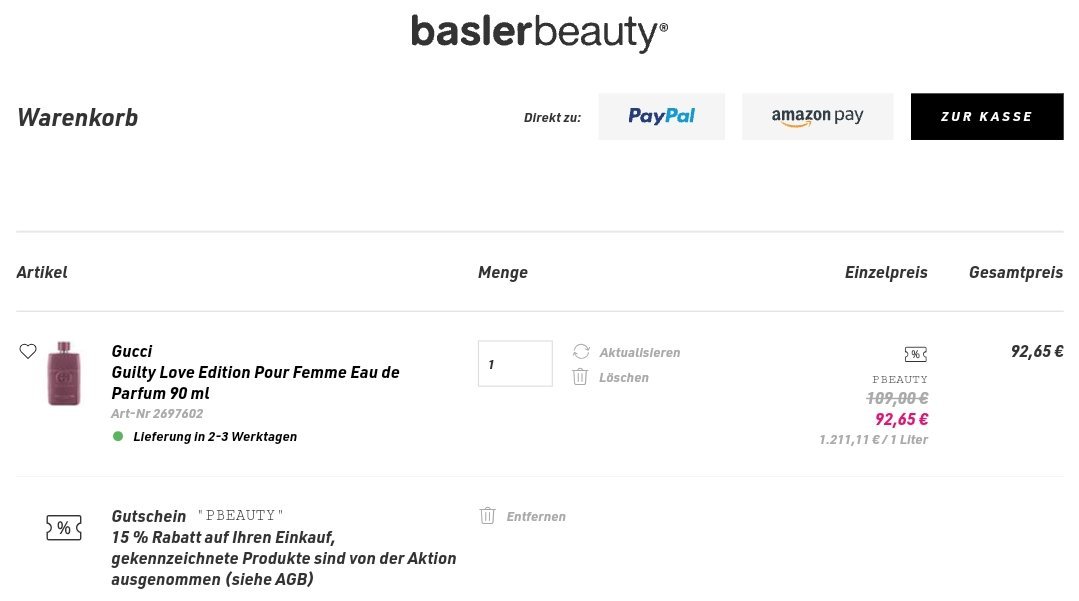Click the trash icon next to Löschen
Image resolution: width=1079 pixels, height=601 pixels.
(580, 377)
